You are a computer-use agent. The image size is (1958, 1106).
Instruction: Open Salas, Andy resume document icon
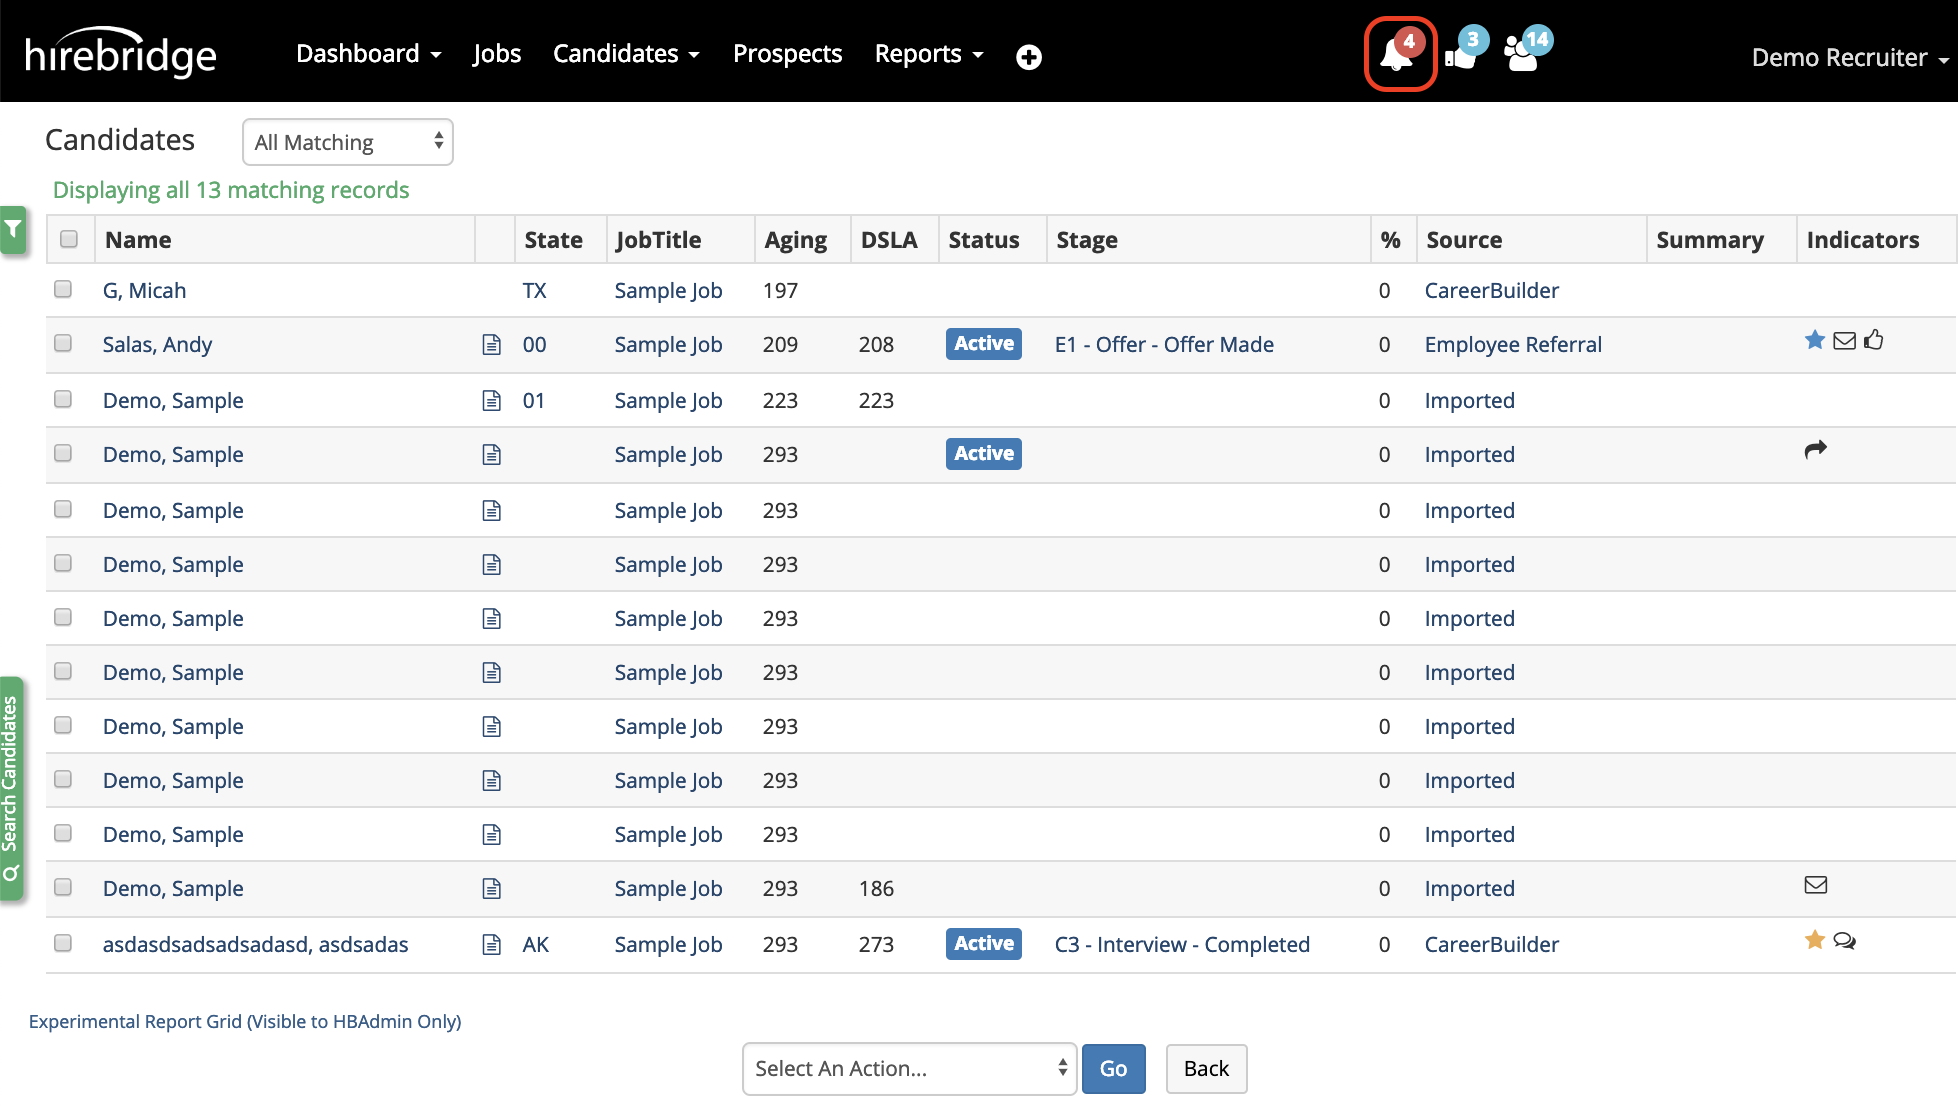click(x=491, y=345)
